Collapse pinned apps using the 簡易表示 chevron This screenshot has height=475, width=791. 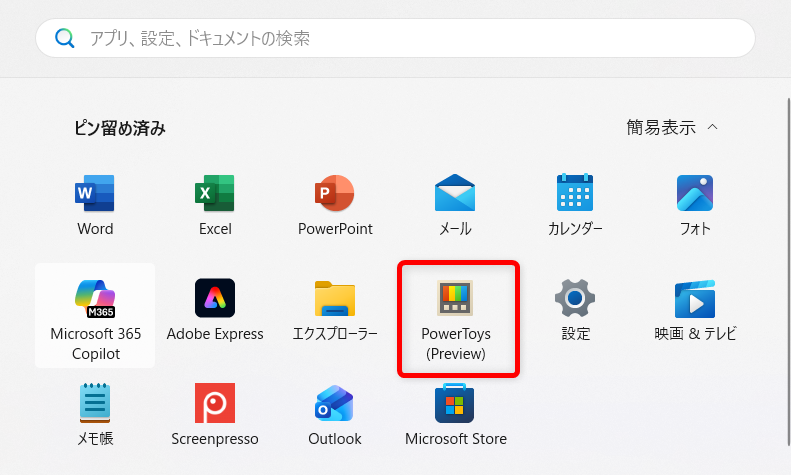[712, 127]
